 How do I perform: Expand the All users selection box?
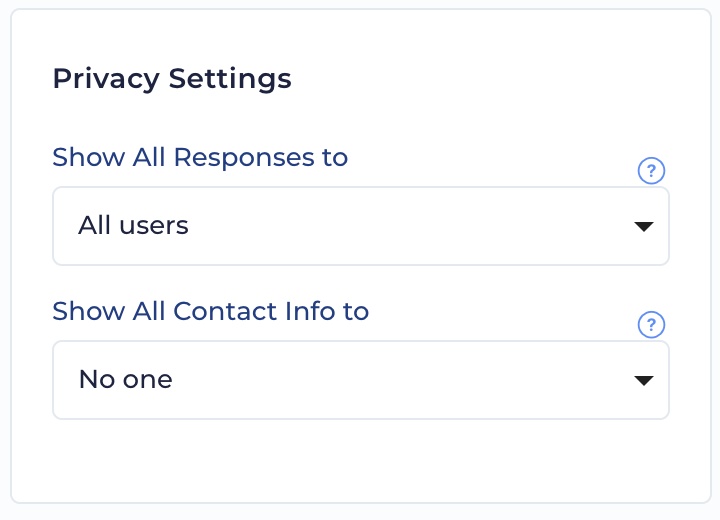click(361, 226)
